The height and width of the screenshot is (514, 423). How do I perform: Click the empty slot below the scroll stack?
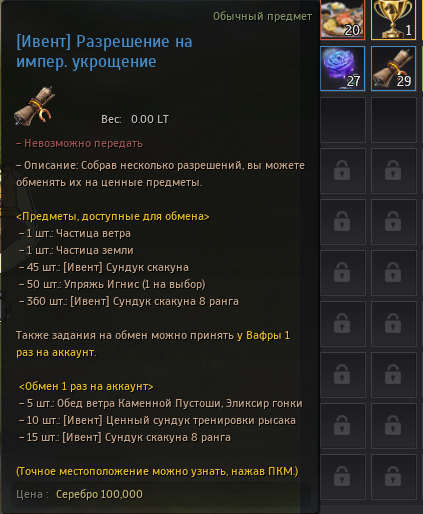pyautogui.click(x=394, y=120)
